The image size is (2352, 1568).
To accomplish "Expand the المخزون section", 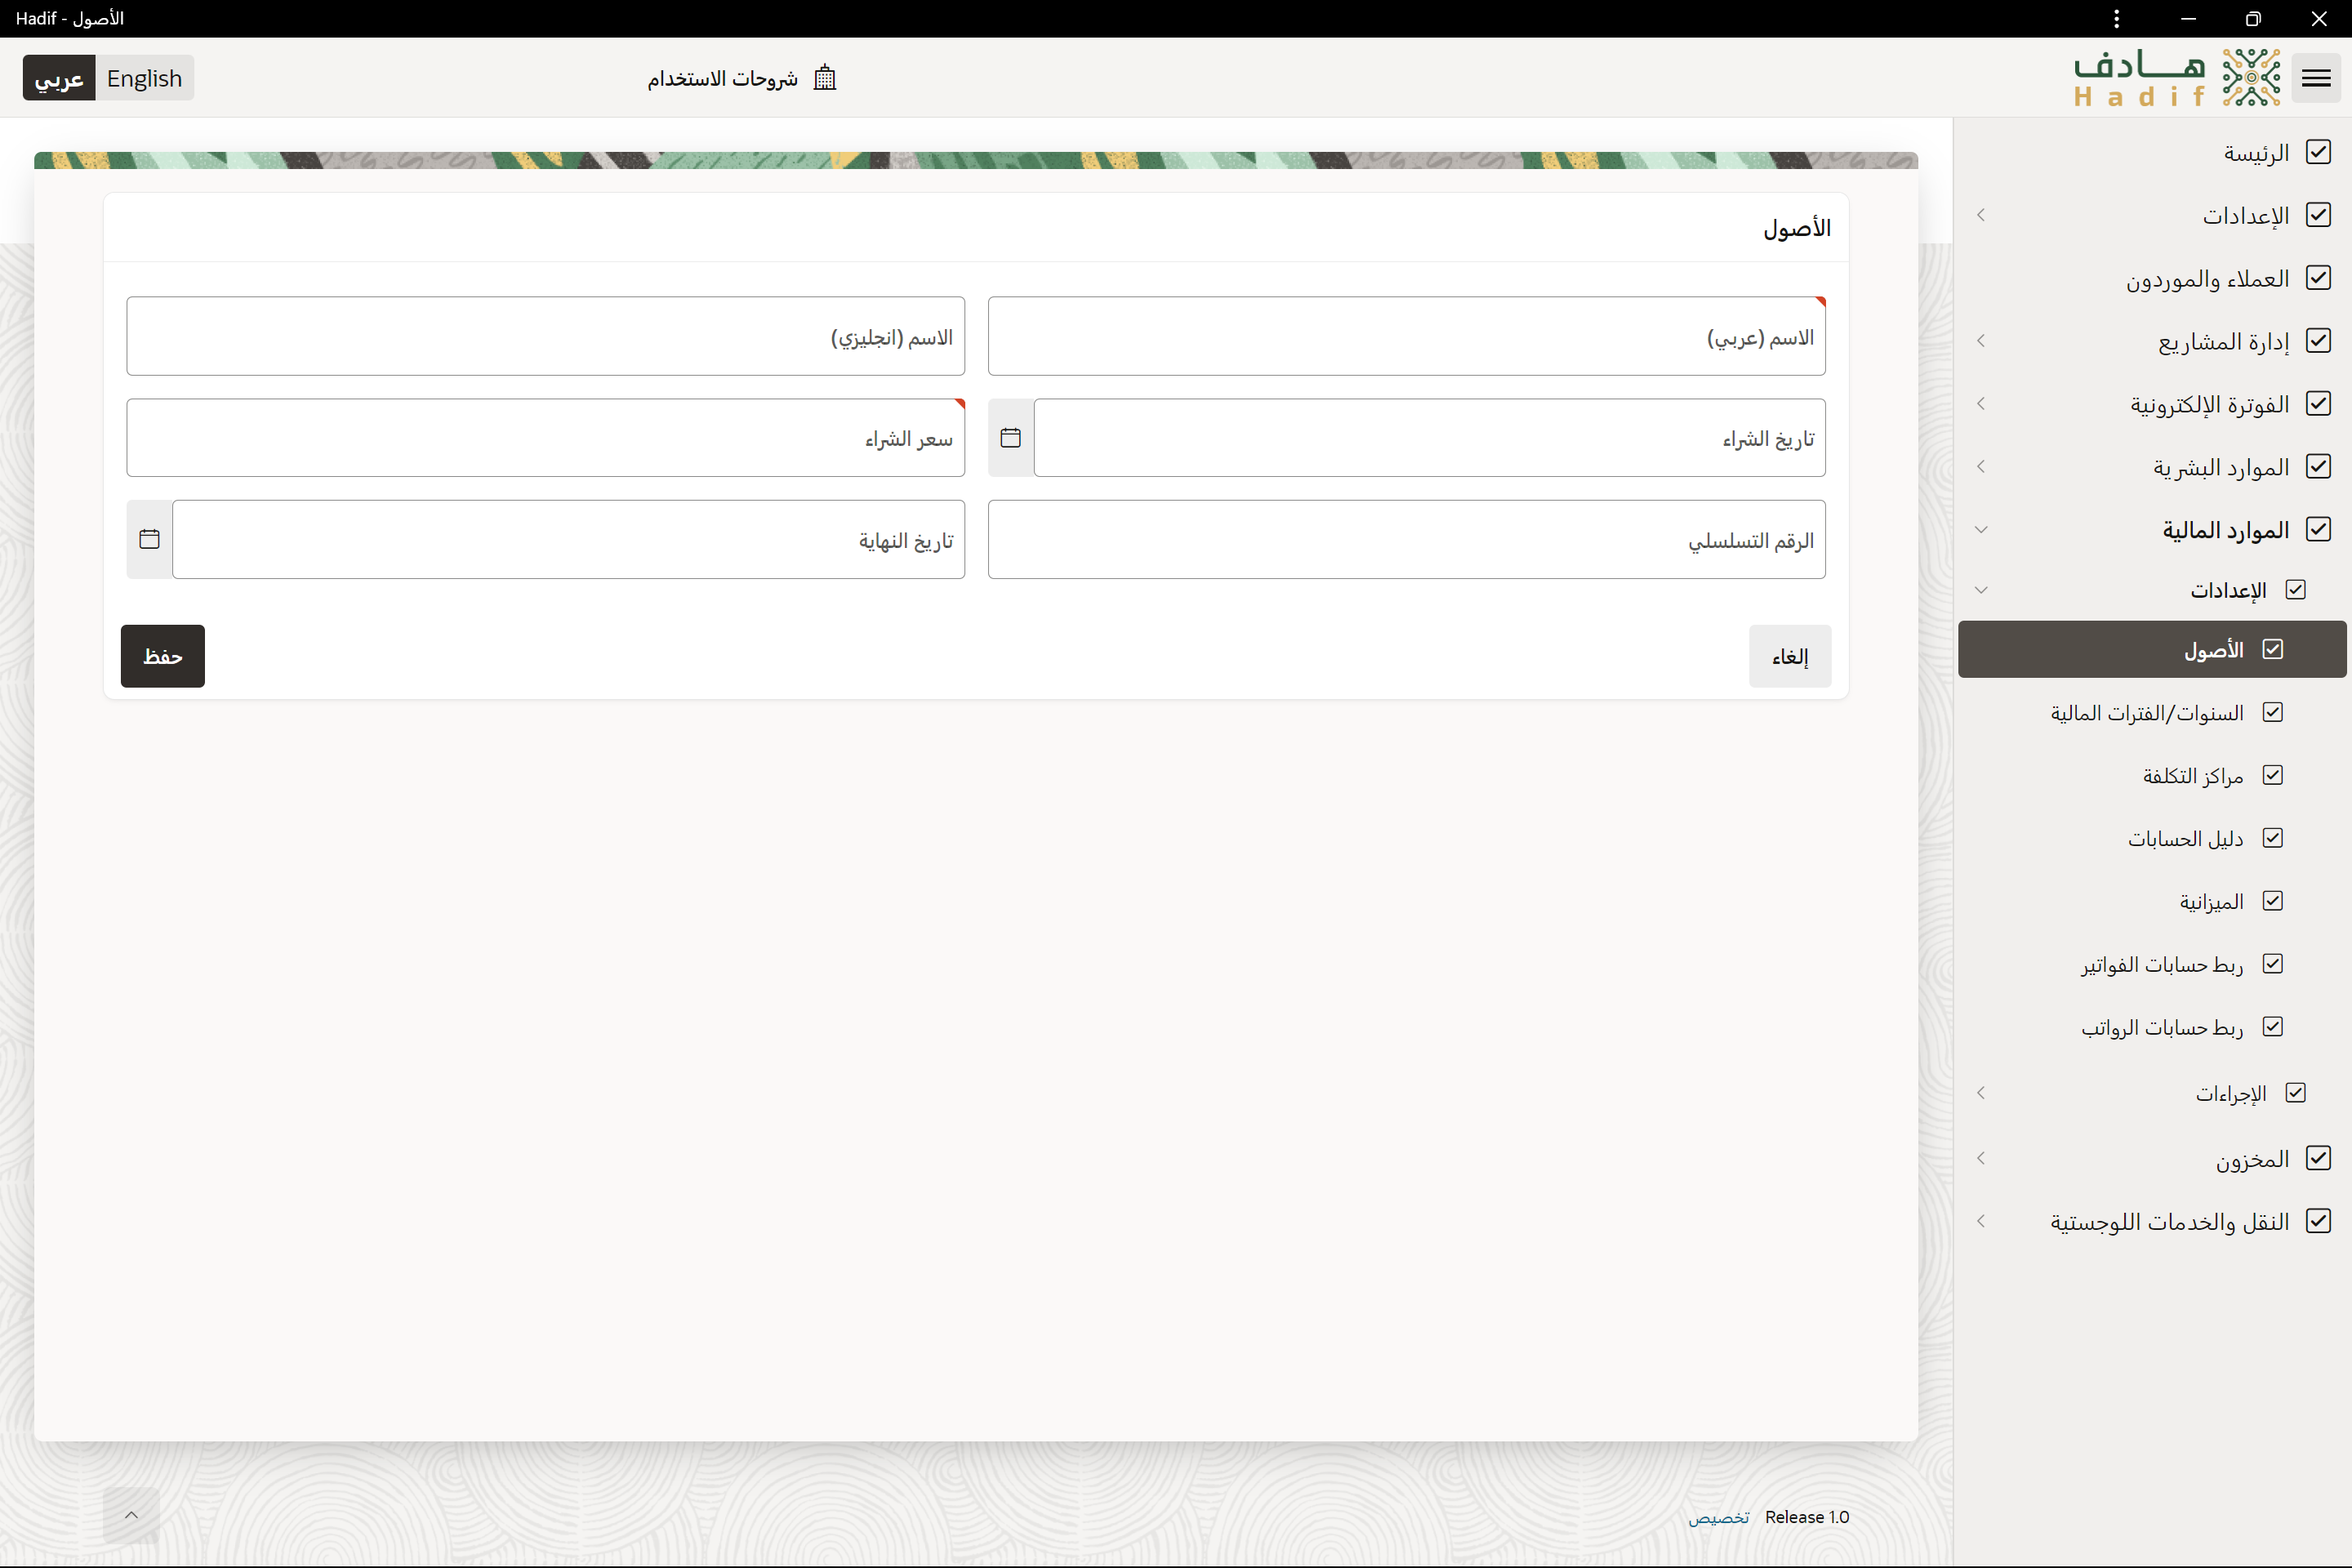I will [1981, 1157].
